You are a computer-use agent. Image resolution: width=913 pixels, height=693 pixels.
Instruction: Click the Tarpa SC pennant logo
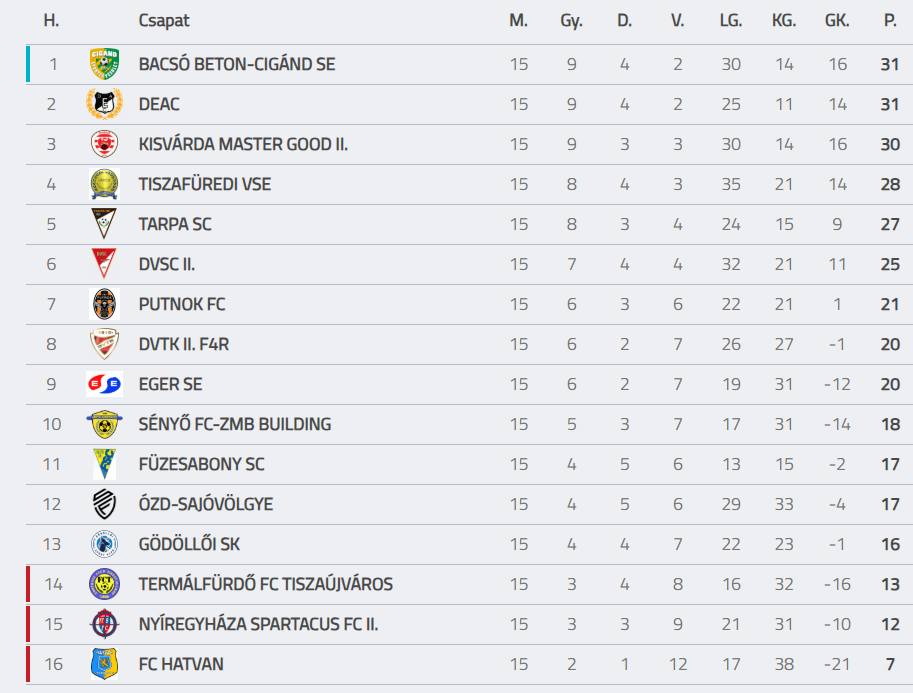tap(104, 224)
